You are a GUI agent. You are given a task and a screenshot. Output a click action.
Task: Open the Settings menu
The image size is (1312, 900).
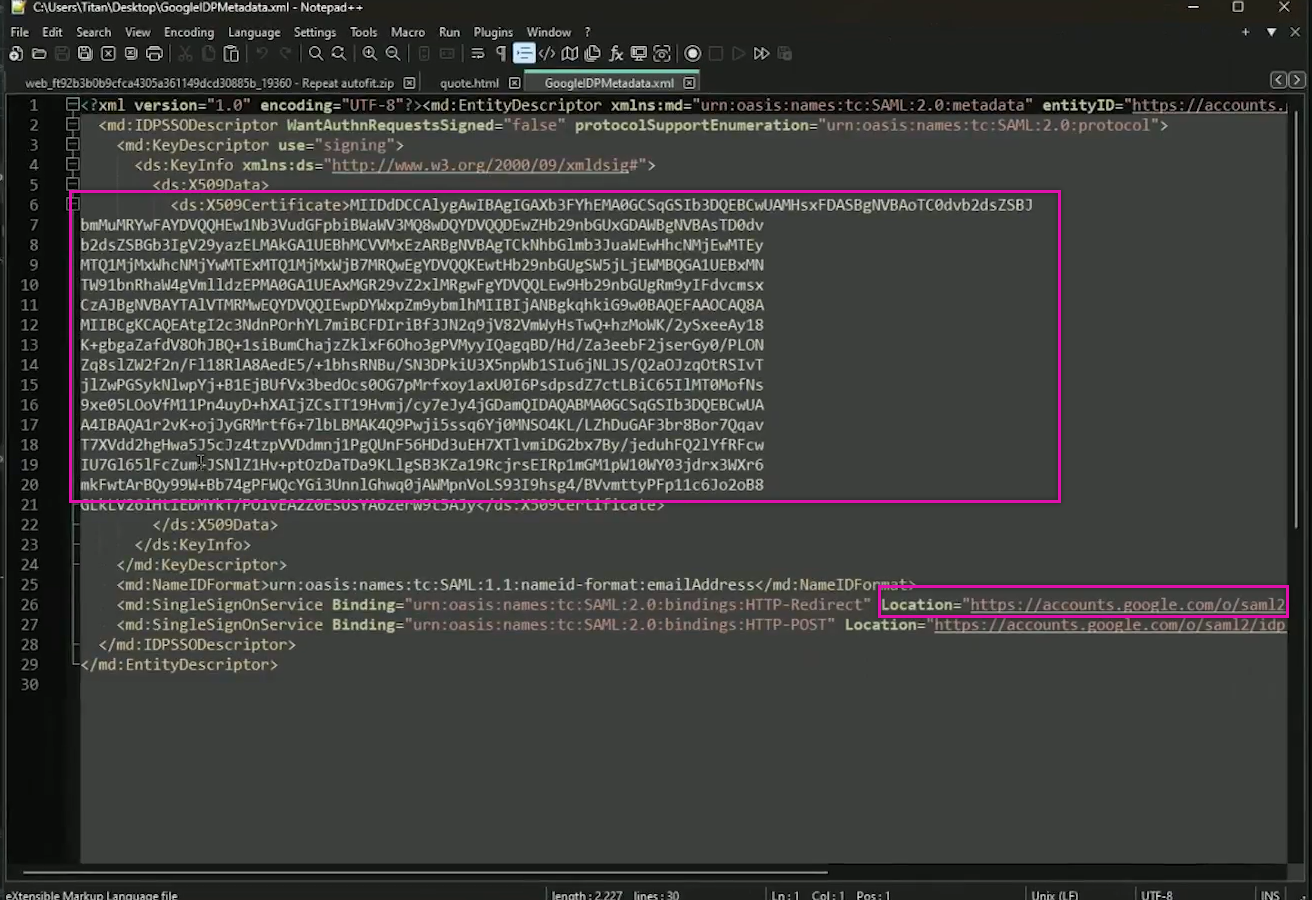pyautogui.click(x=315, y=32)
